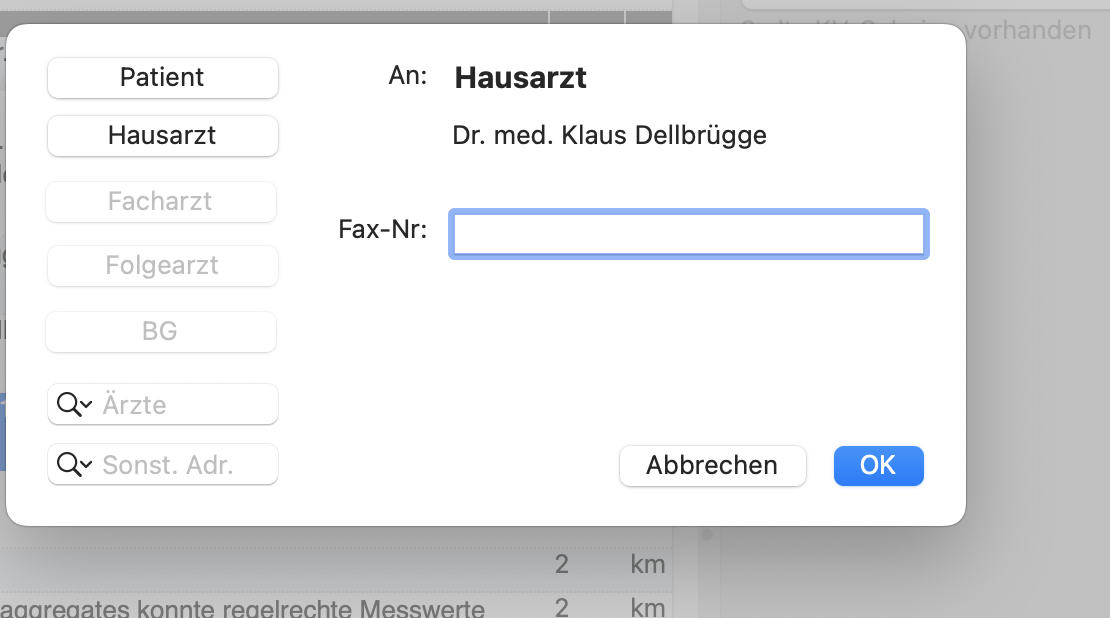Click the An: label
Screen dimensions: 1110x618
[408, 75]
